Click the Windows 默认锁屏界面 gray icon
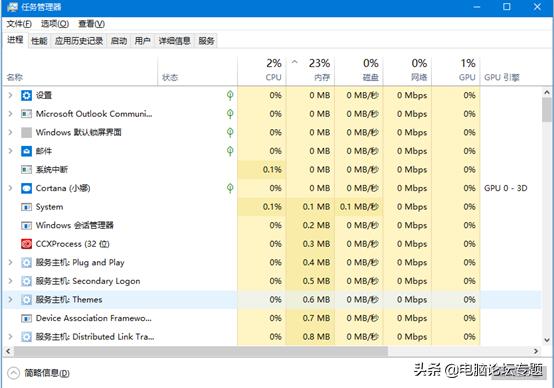Screen dimensions: 554x388 coord(26,133)
